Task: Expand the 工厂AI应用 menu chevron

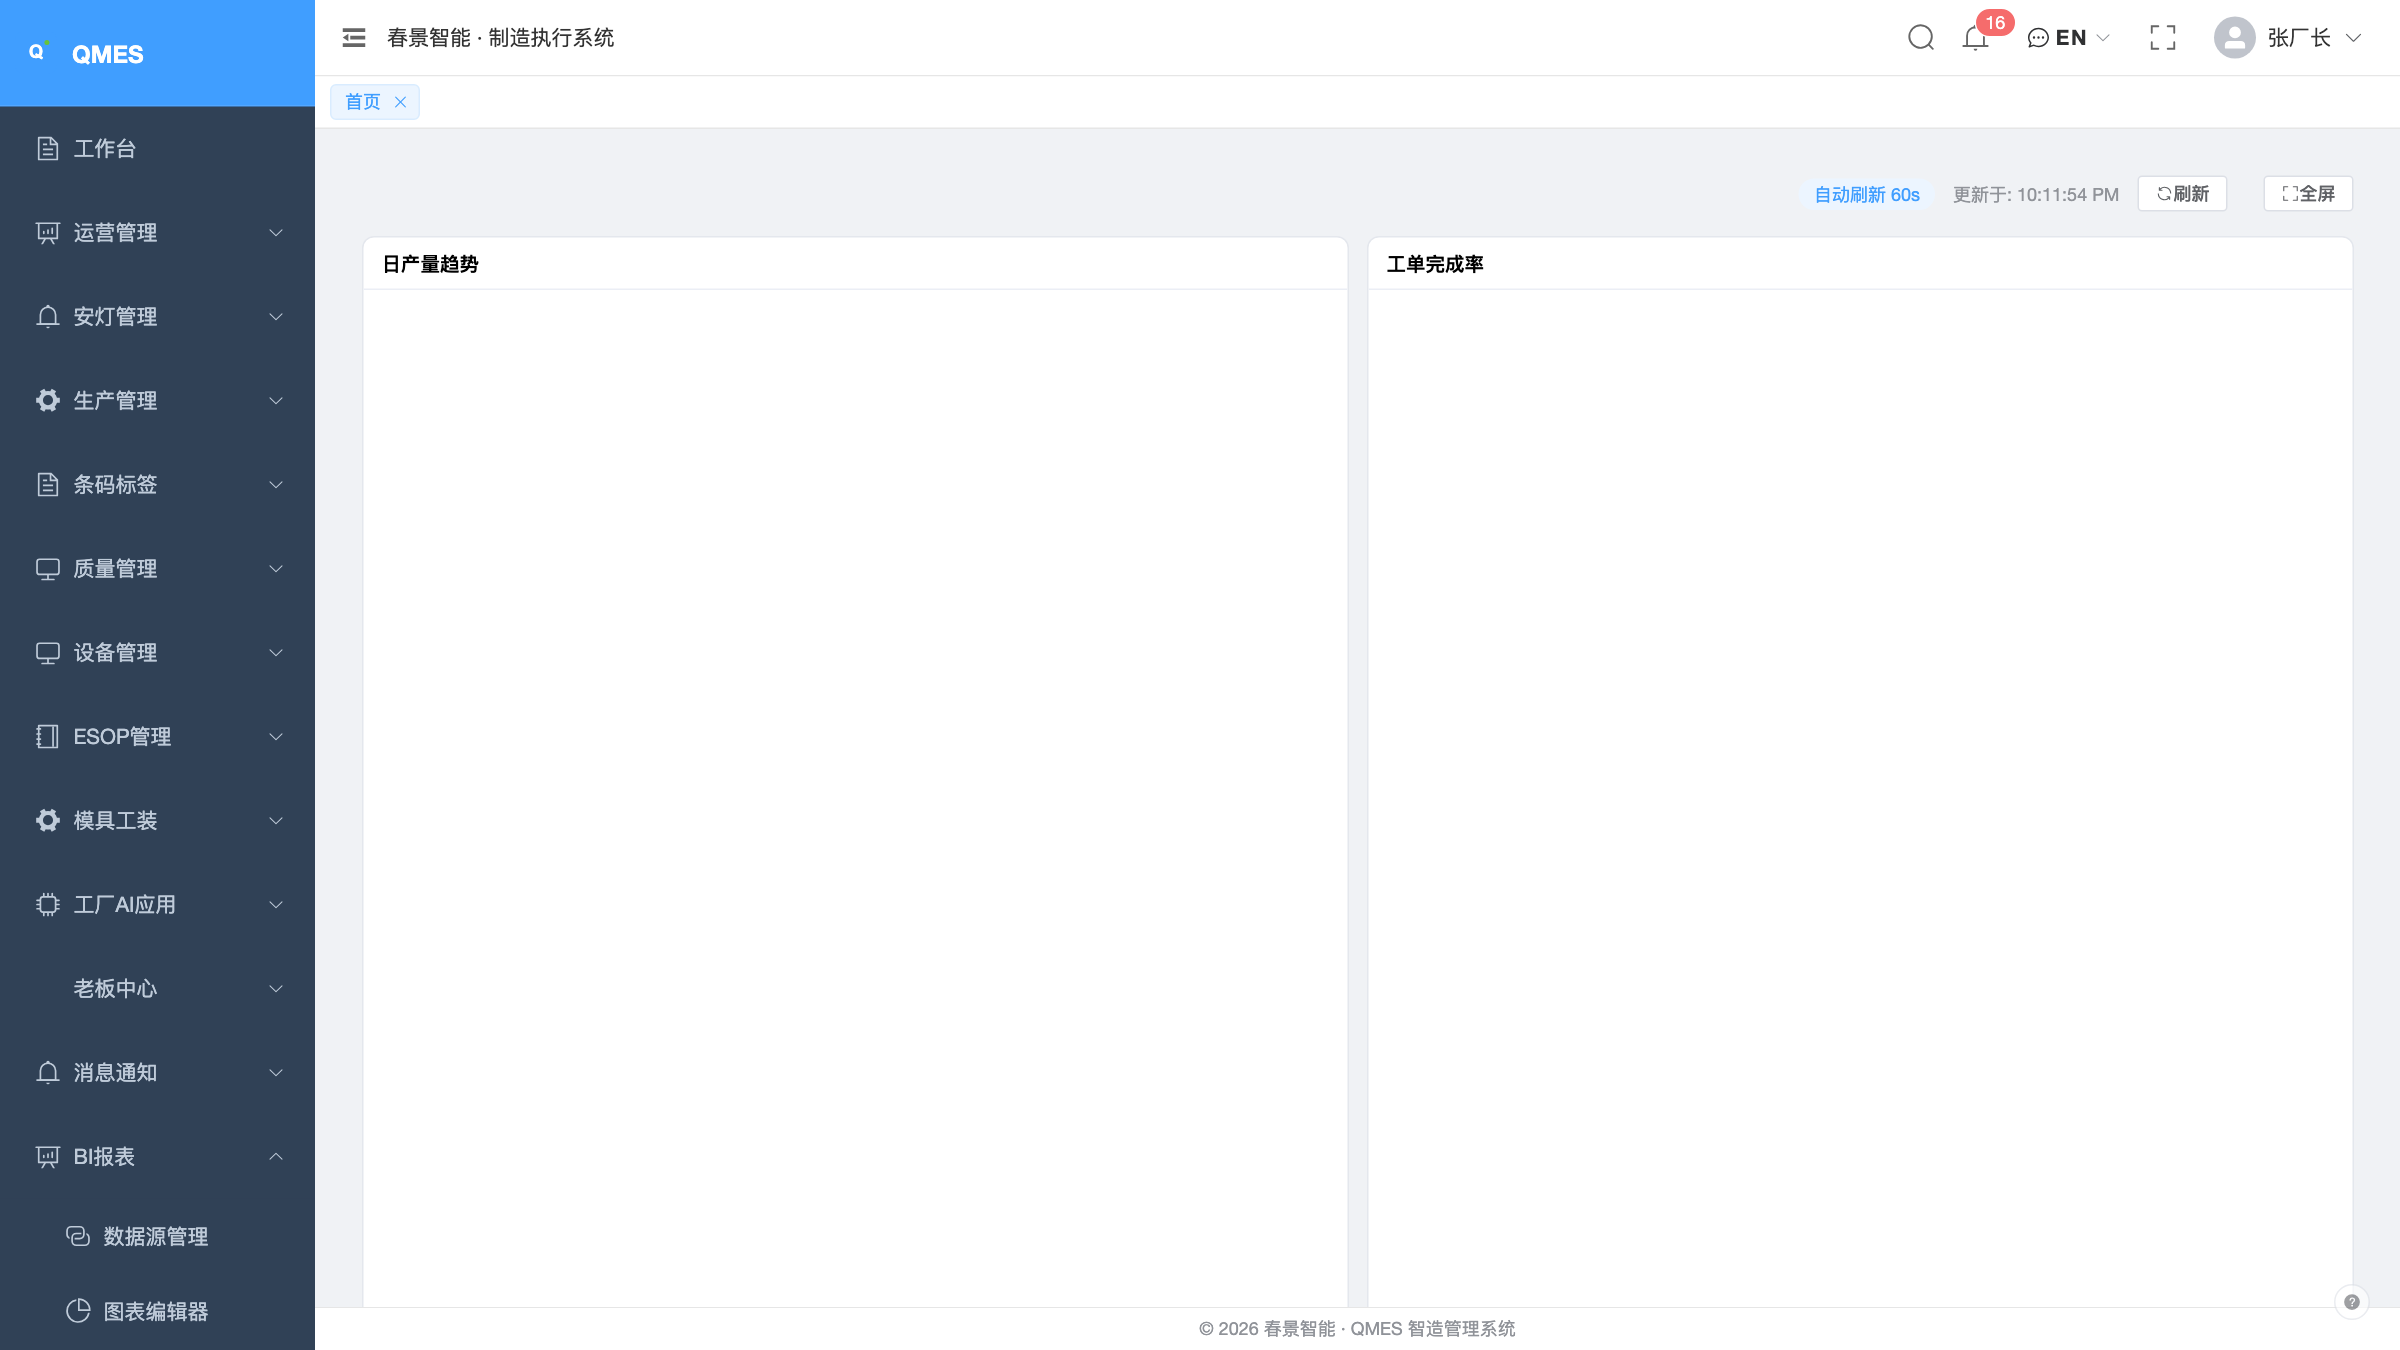Action: (x=276, y=904)
